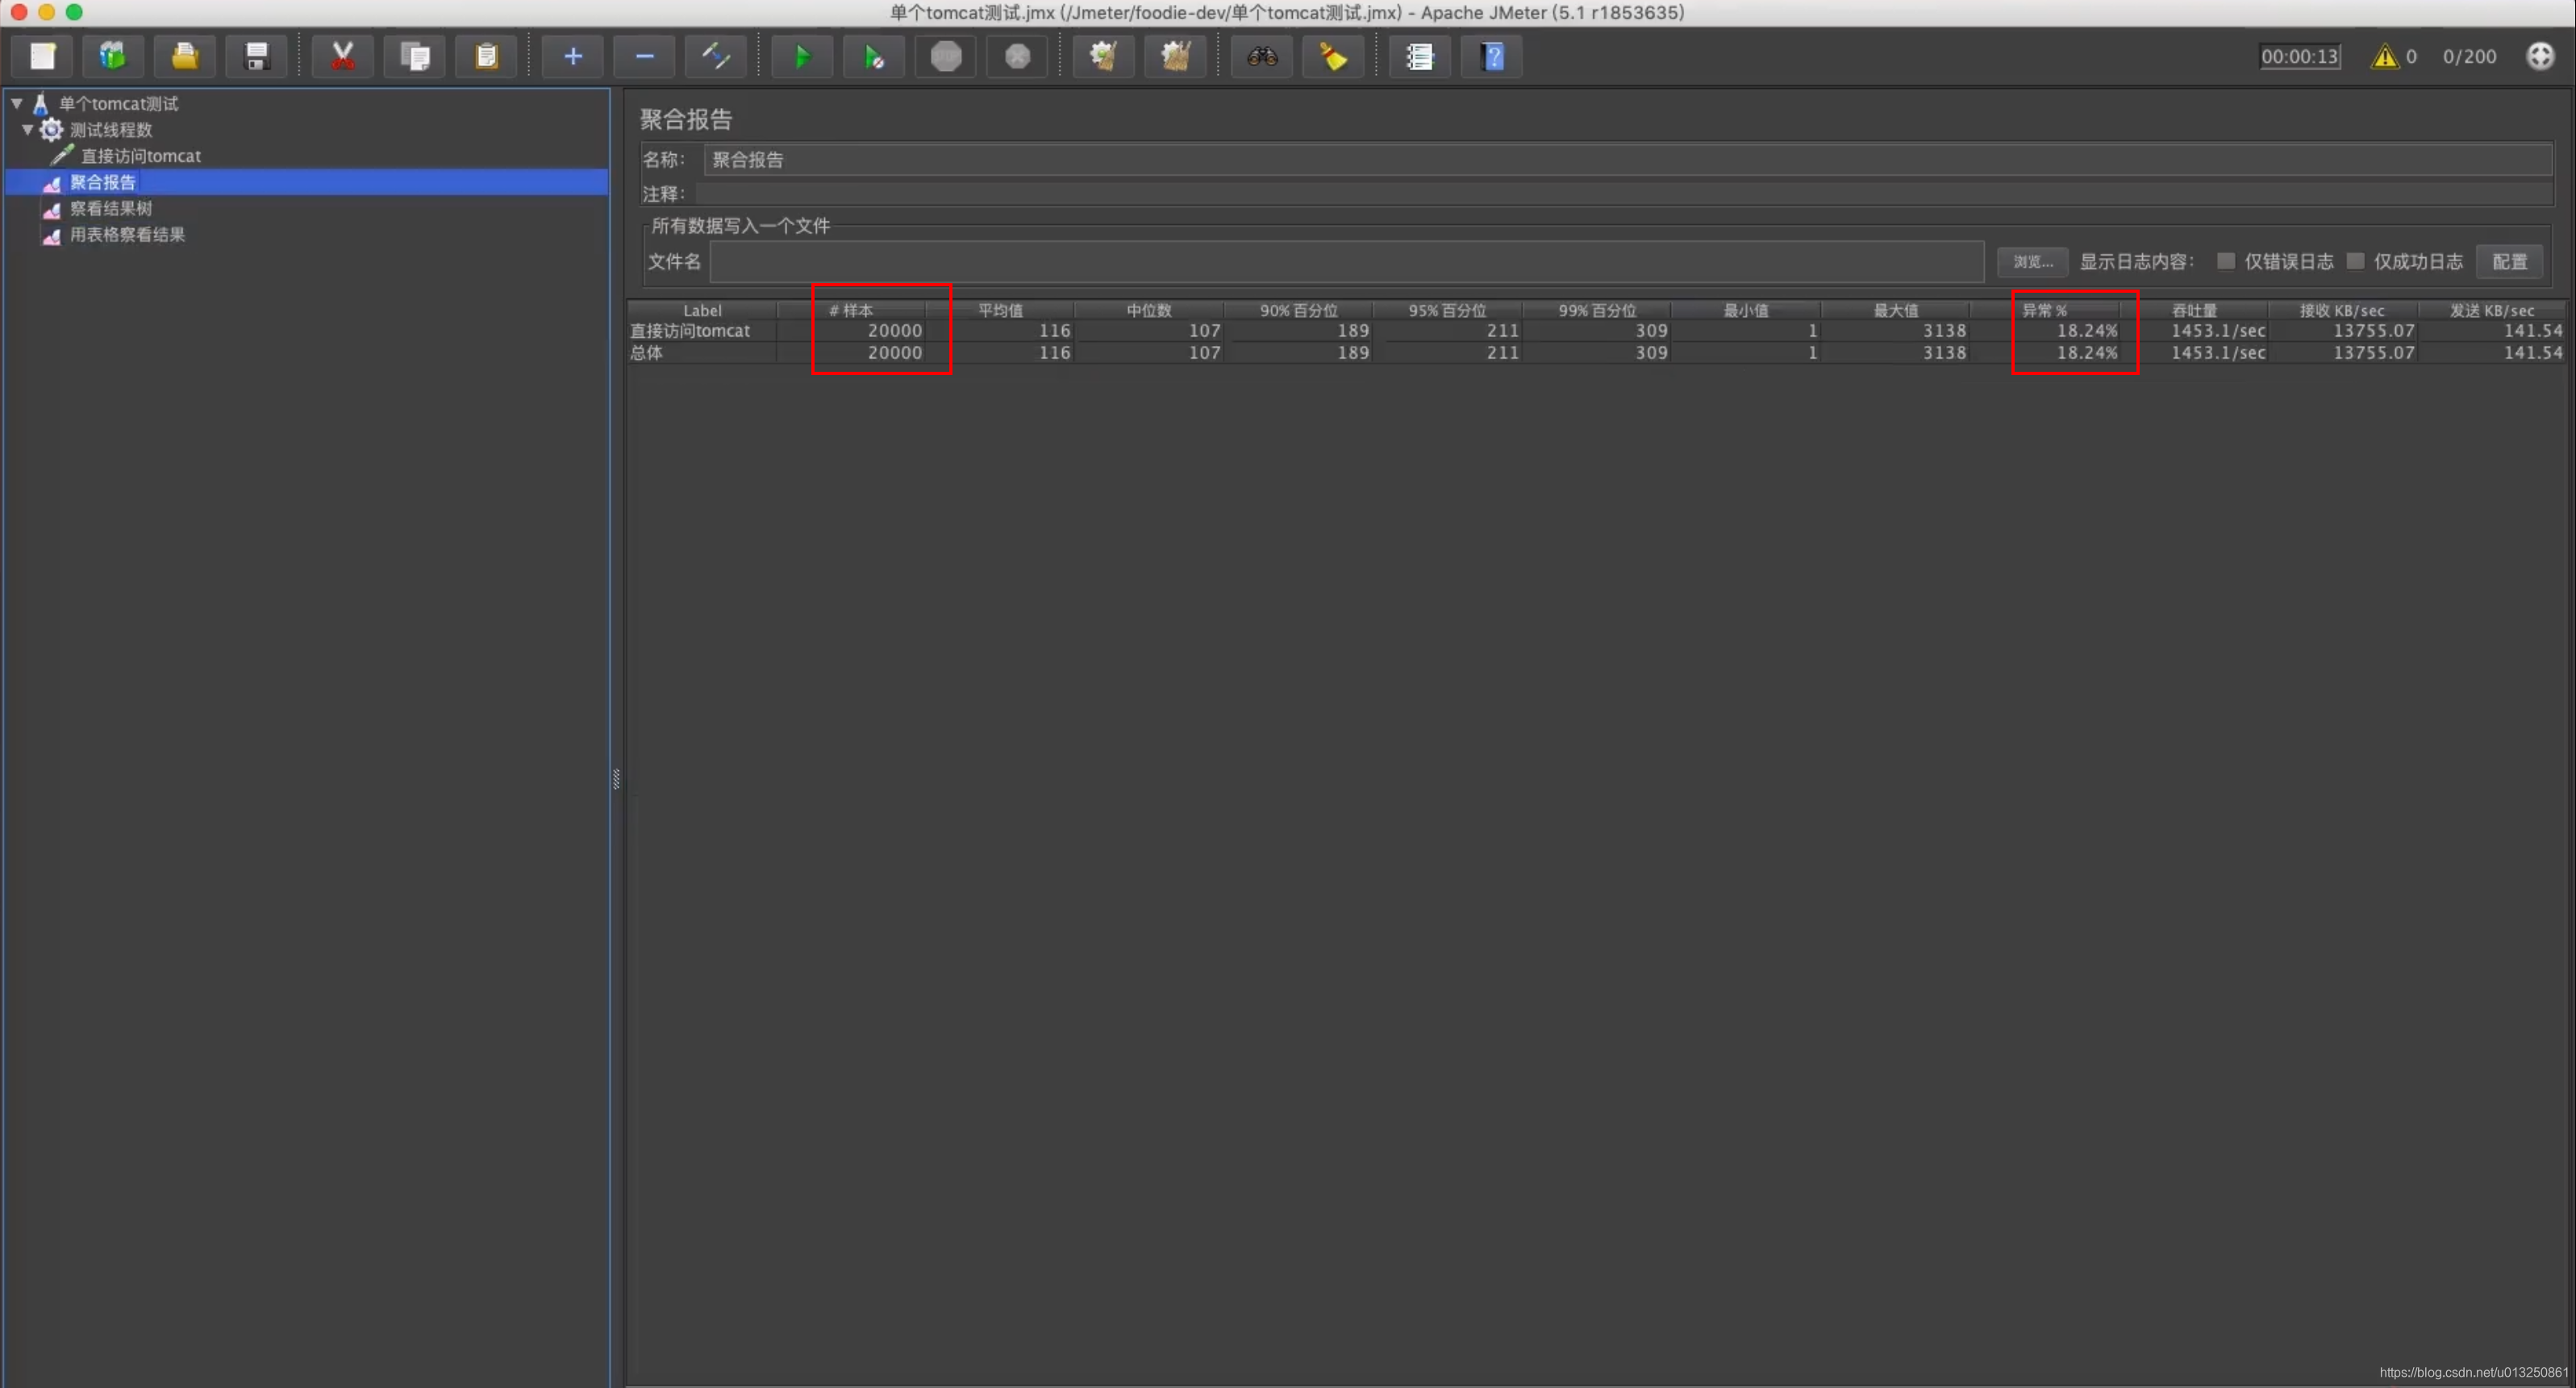2576x1388 pixels.
Task: Click the 名称 name input field
Action: click(1628, 160)
